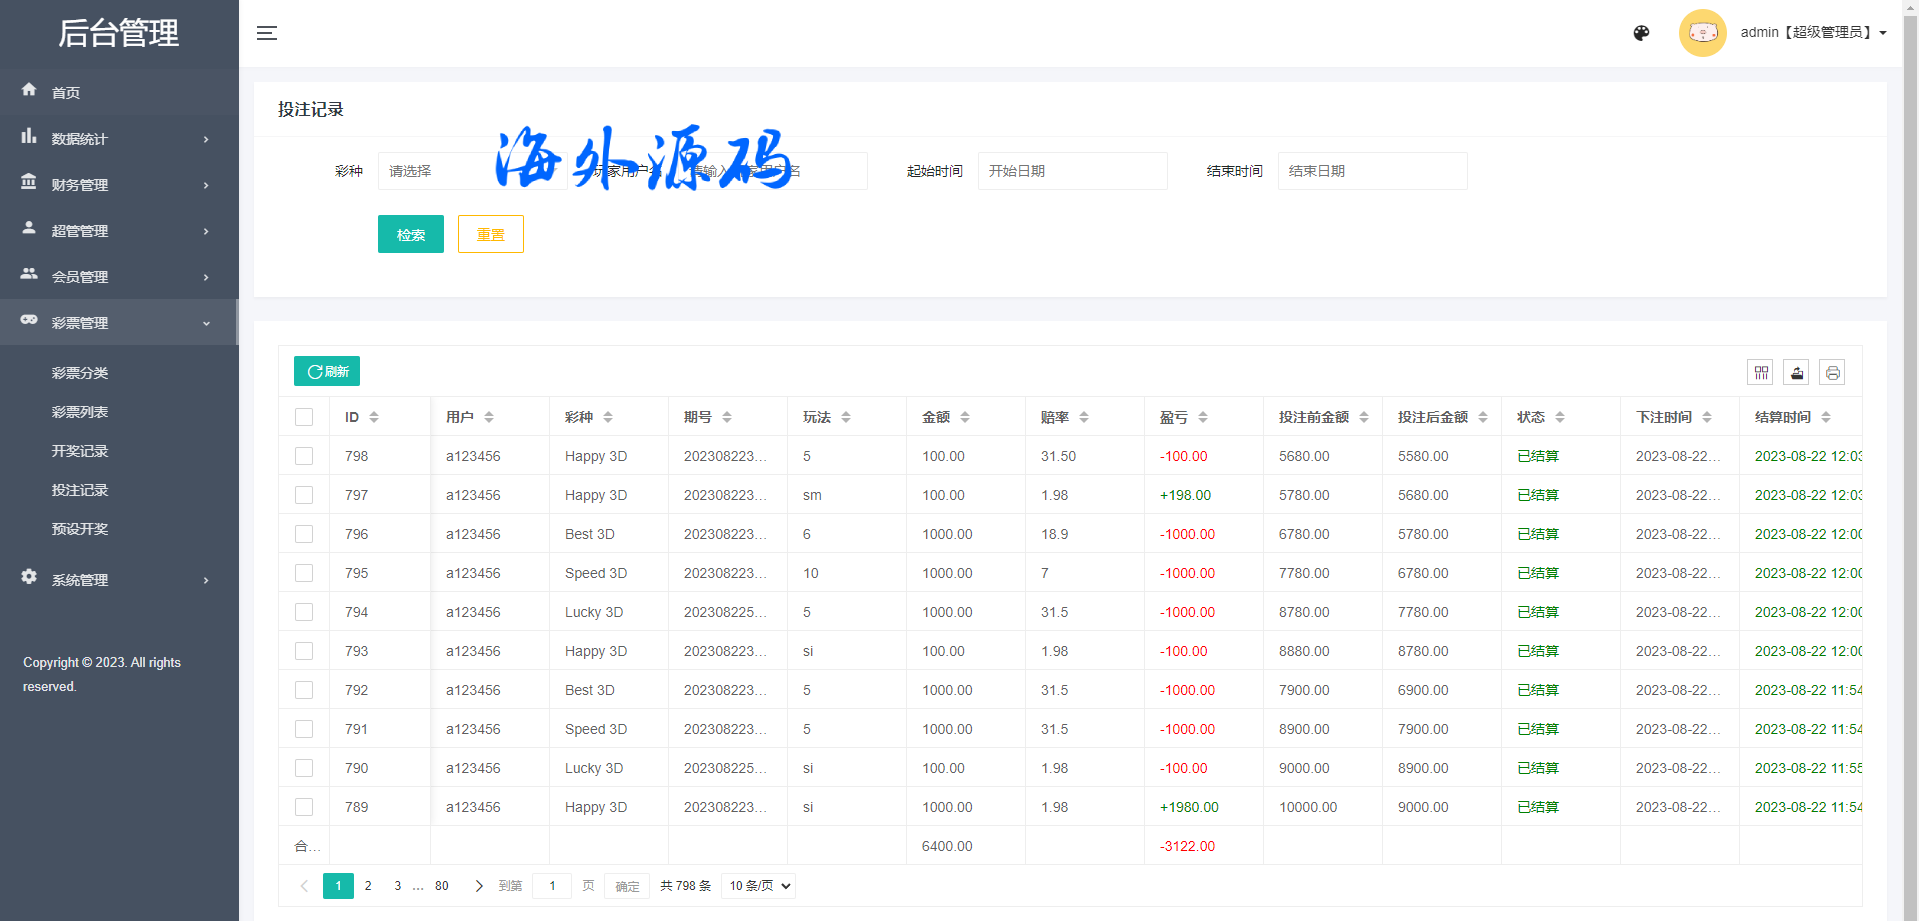
Task: Click the print table icon
Action: tap(1832, 372)
